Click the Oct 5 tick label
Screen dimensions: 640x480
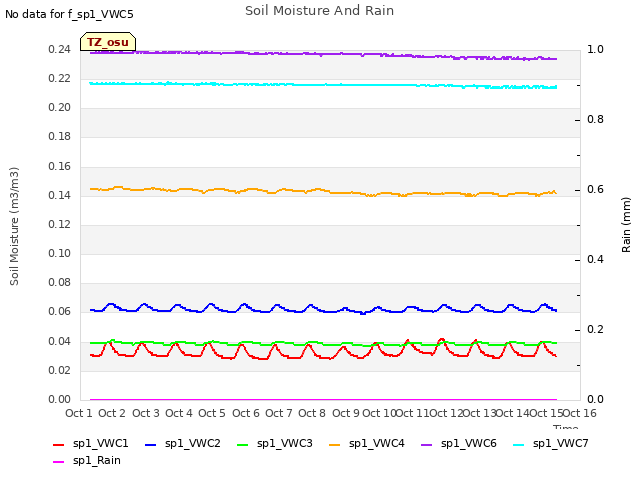click(212, 413)
